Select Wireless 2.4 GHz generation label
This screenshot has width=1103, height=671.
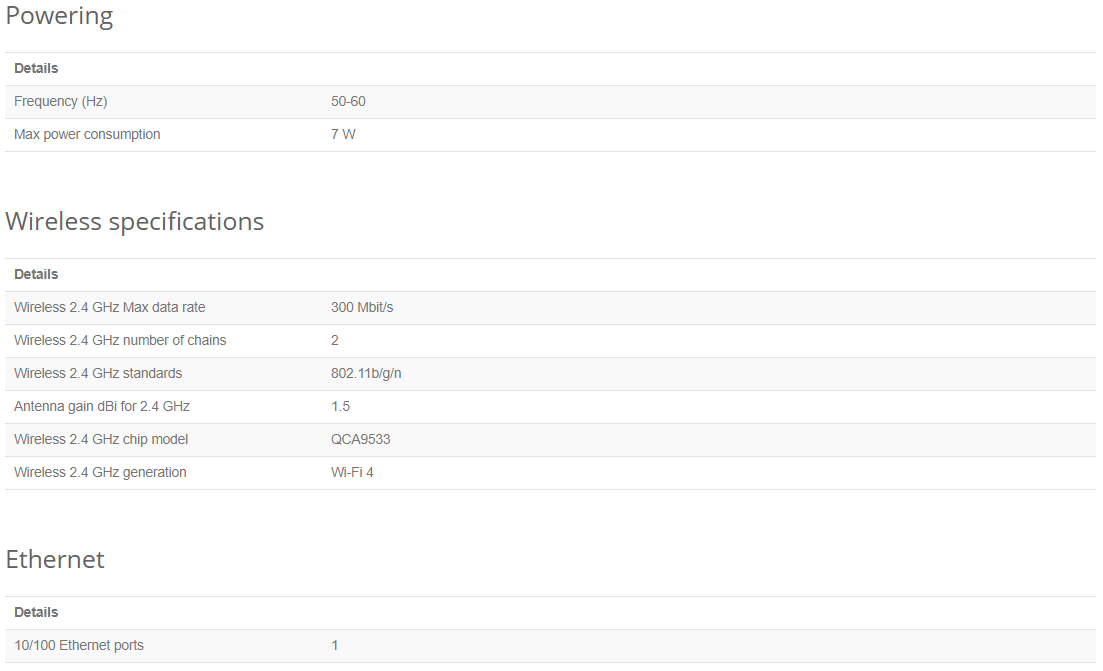(x=101, y=473)
